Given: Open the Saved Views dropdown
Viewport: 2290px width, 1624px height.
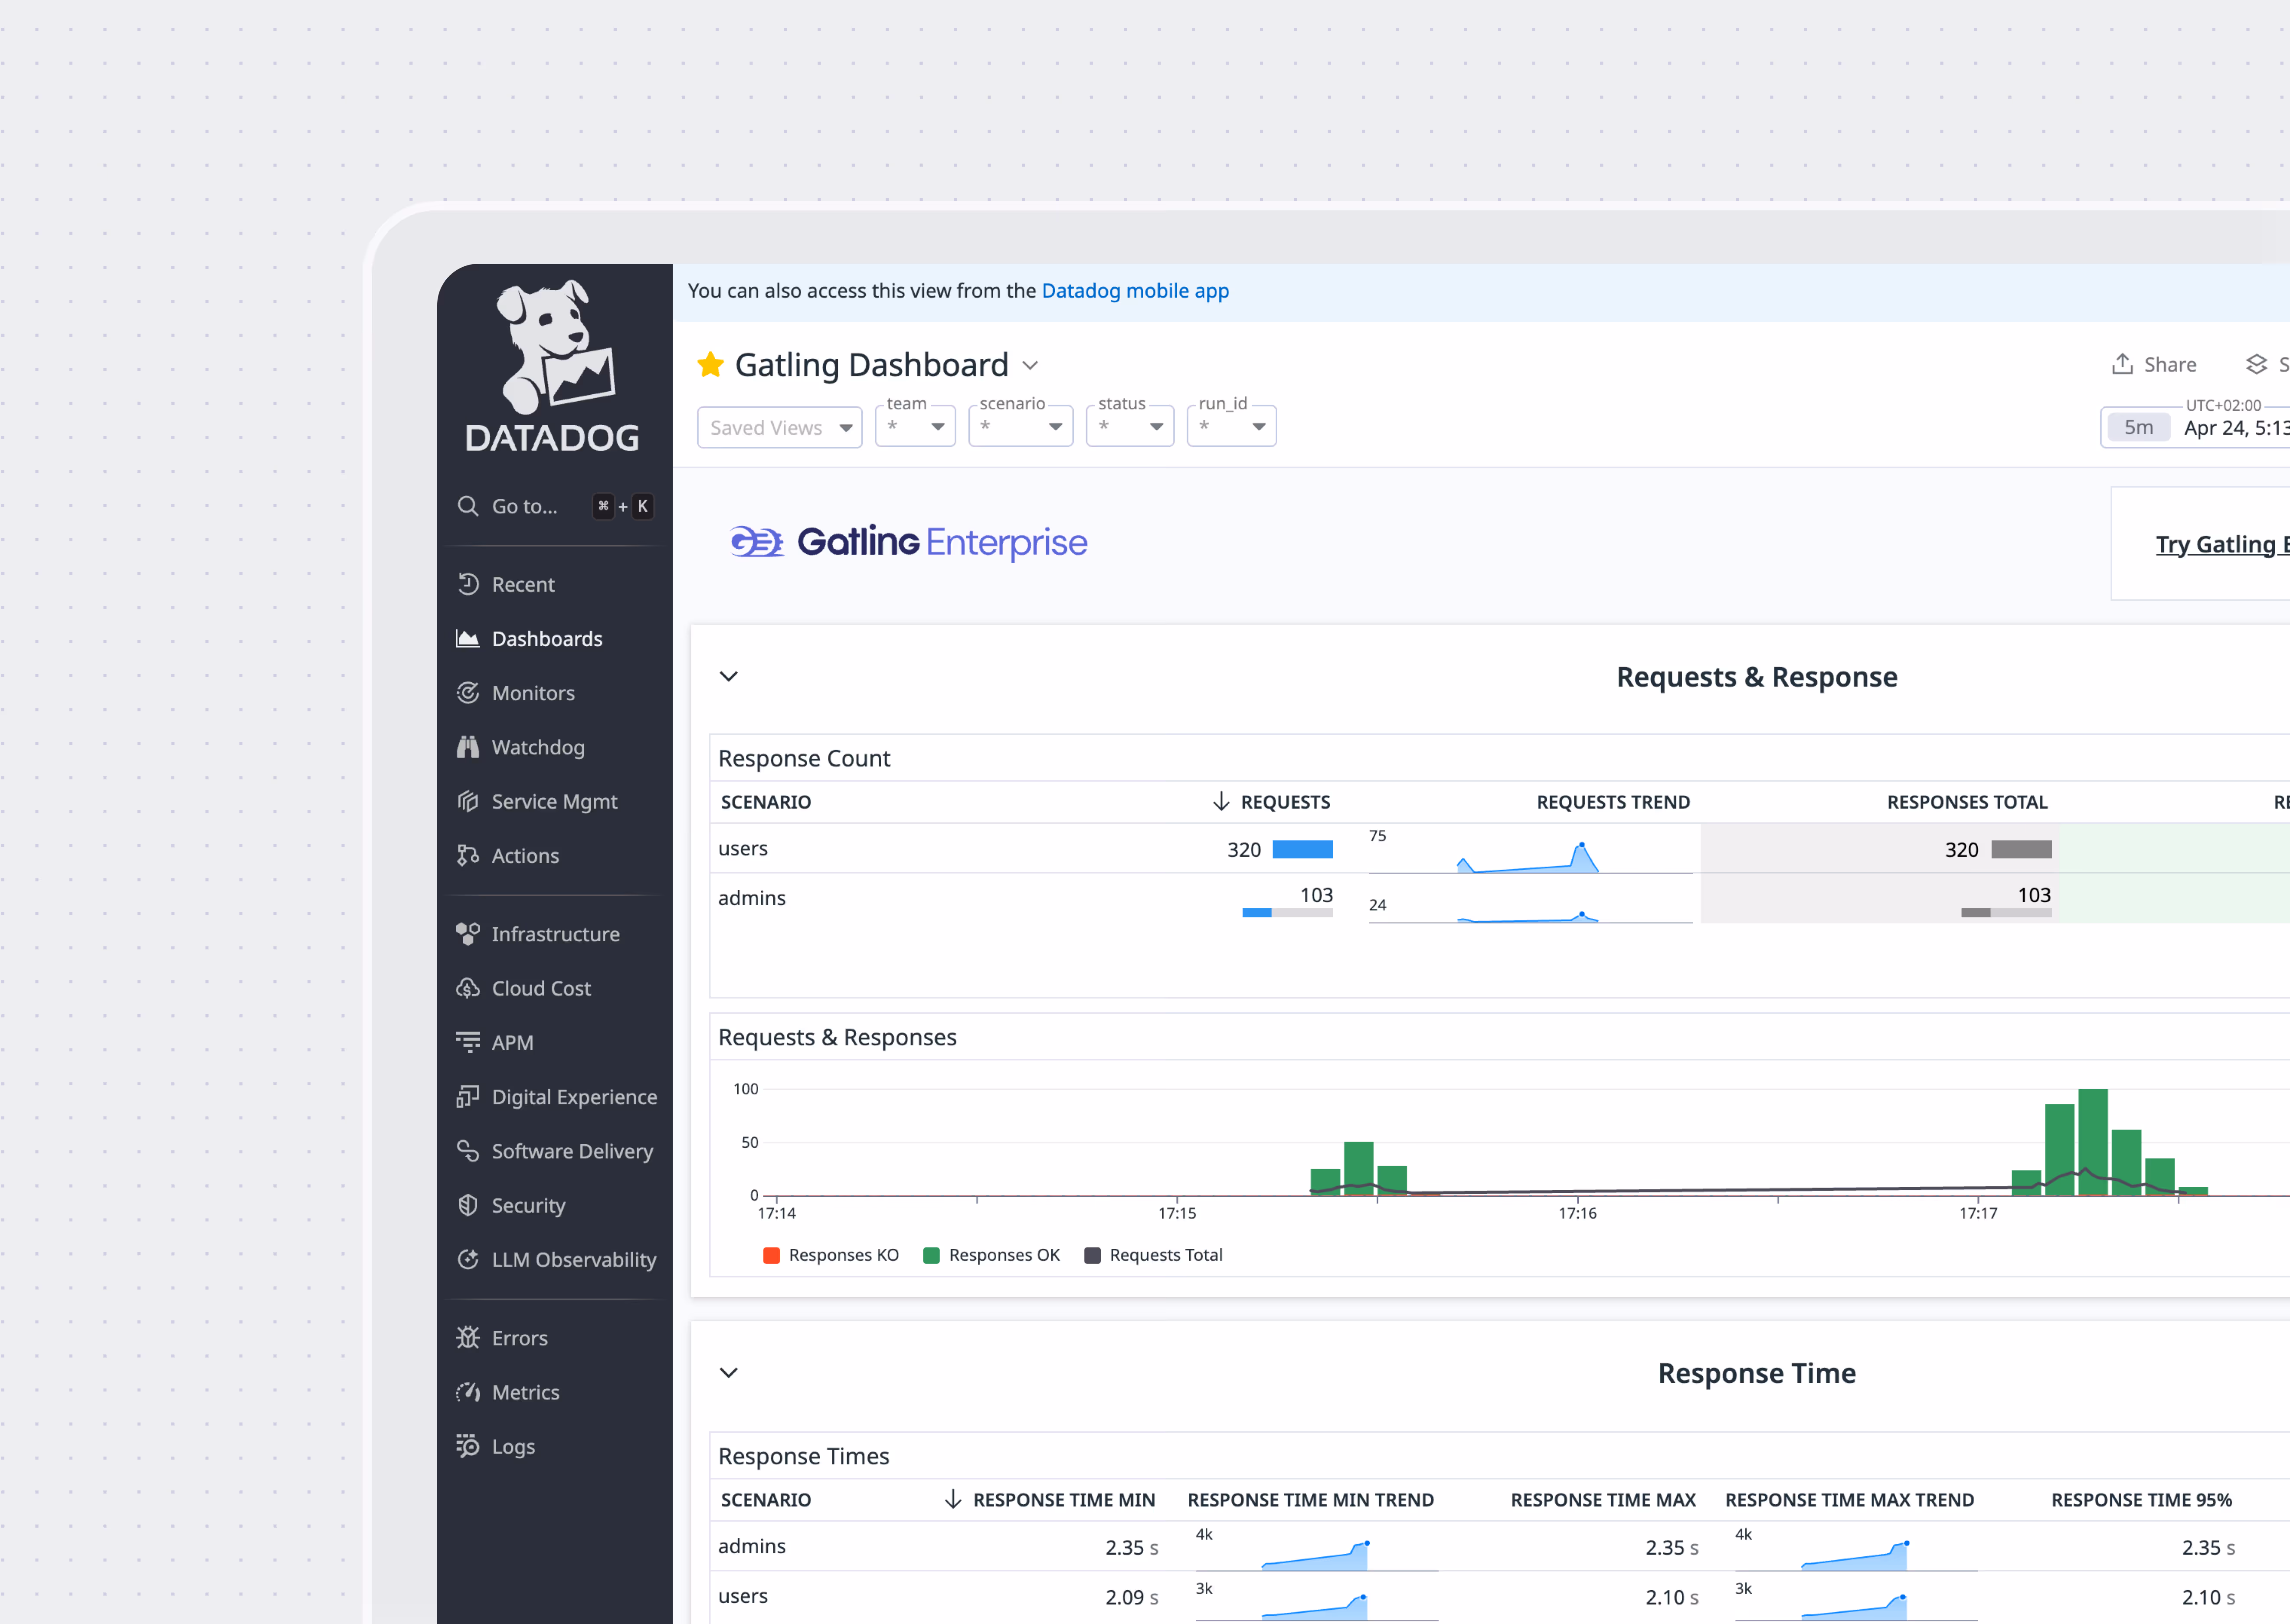Looking at the screenshot, I should point(779,428).
